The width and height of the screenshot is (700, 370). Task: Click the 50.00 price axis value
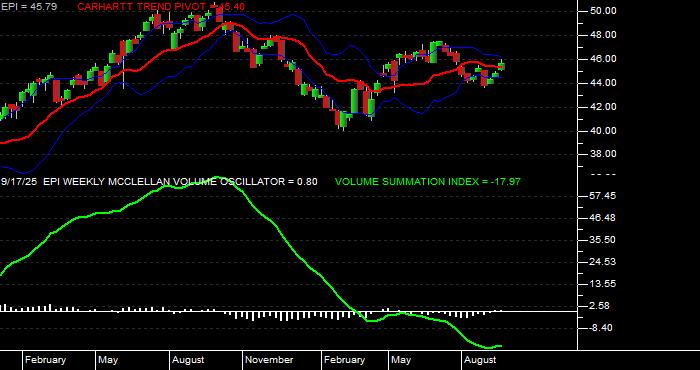tap(603, 11)
